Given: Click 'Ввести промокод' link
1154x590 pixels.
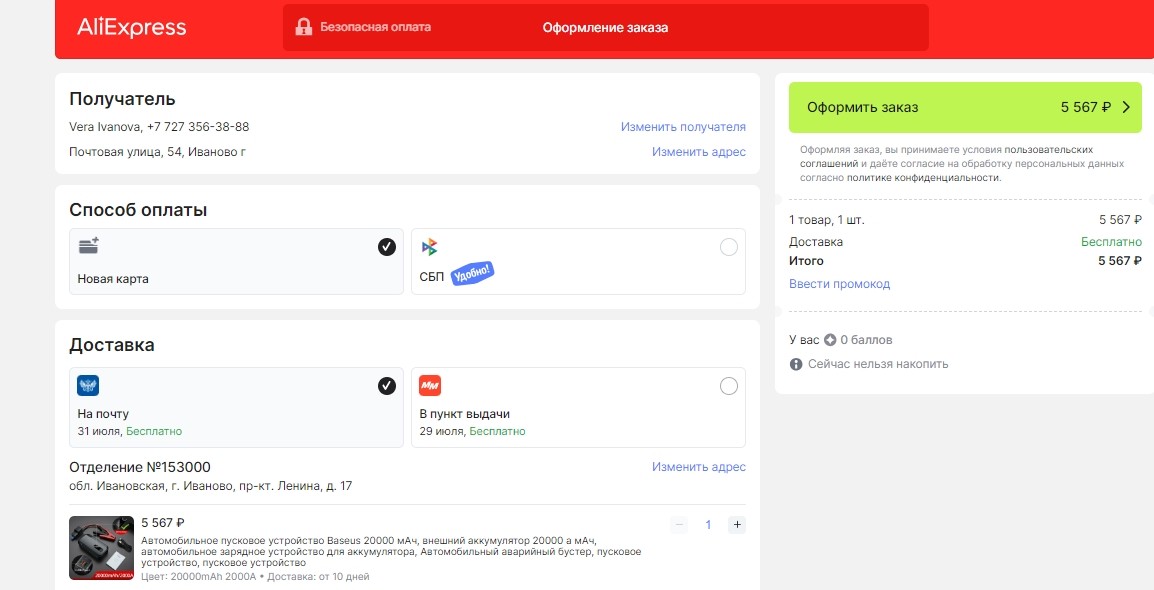Looking at the screenshot, I should click(x=840, y=284).
